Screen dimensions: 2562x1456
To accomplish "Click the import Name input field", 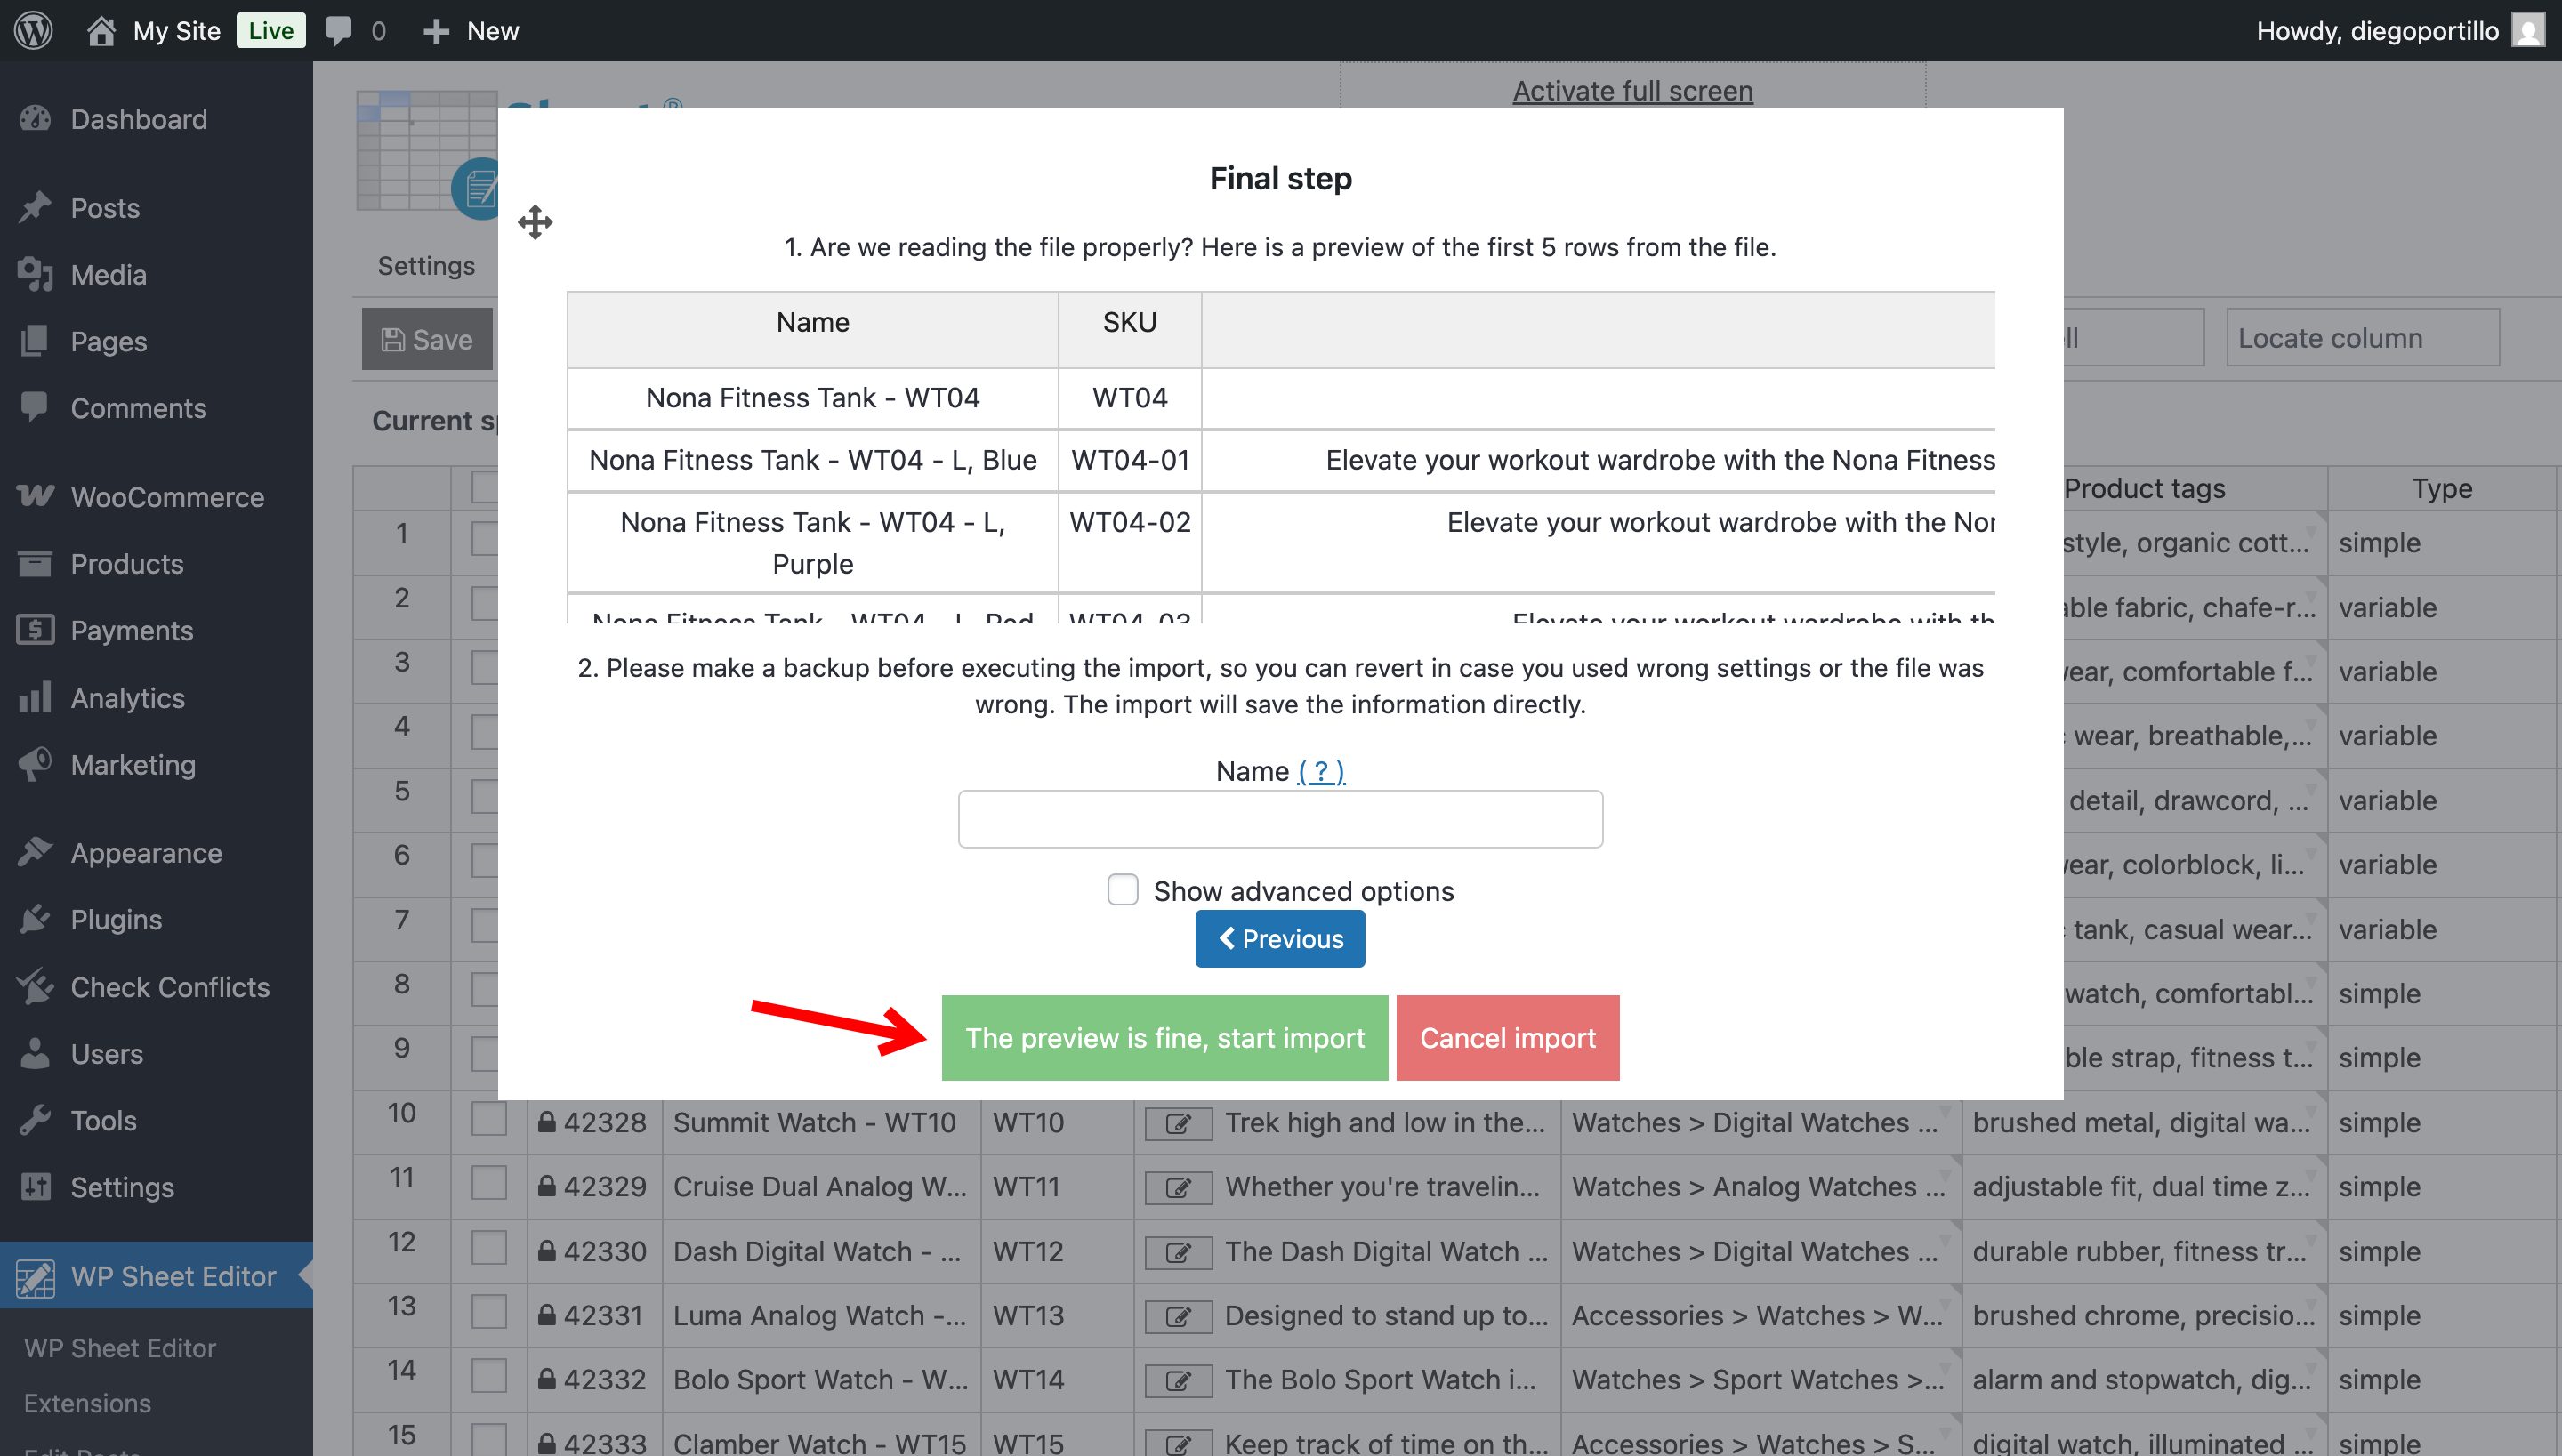I will pos(1279,819).
